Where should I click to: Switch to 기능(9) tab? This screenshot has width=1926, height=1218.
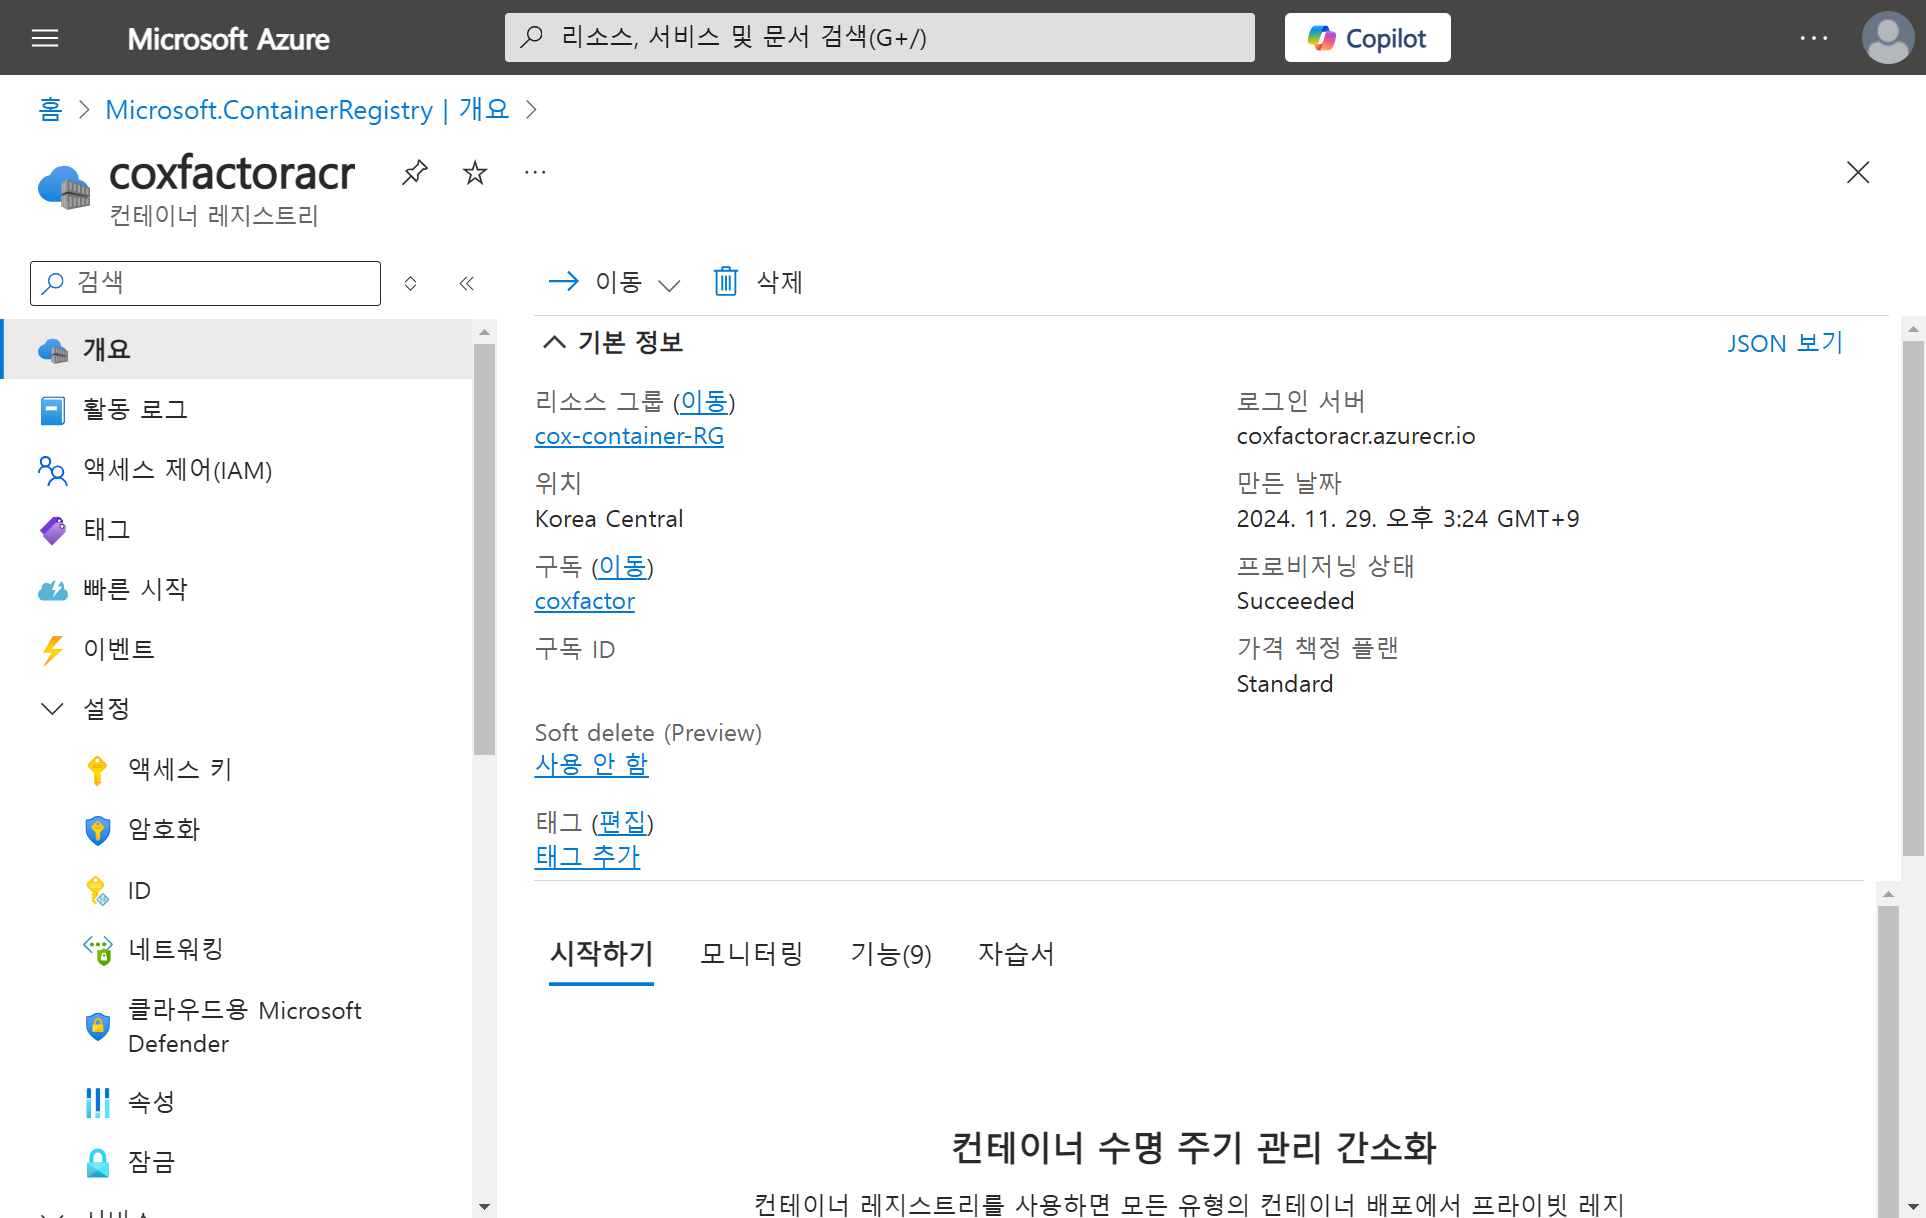pyautogui.click(x=891, y=954)
